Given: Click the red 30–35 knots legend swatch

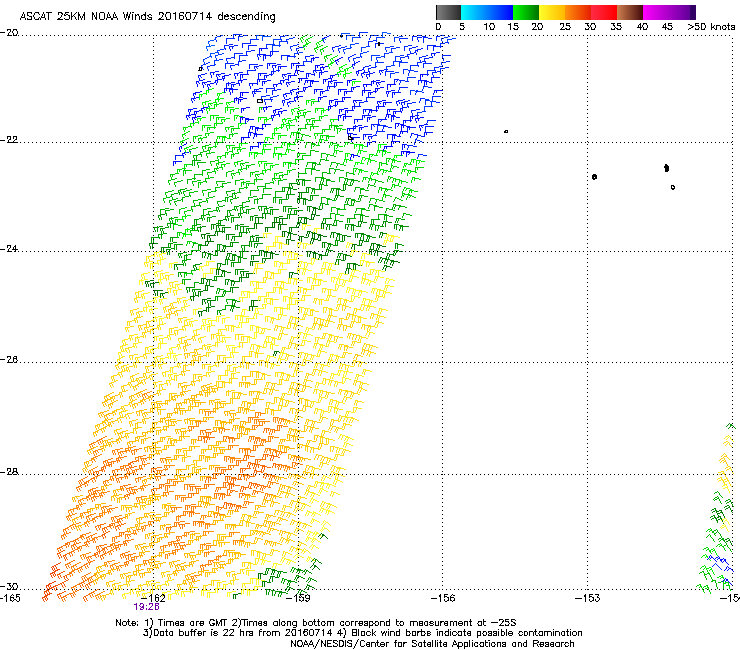Looking at the screenshot, I should [604, 12].
